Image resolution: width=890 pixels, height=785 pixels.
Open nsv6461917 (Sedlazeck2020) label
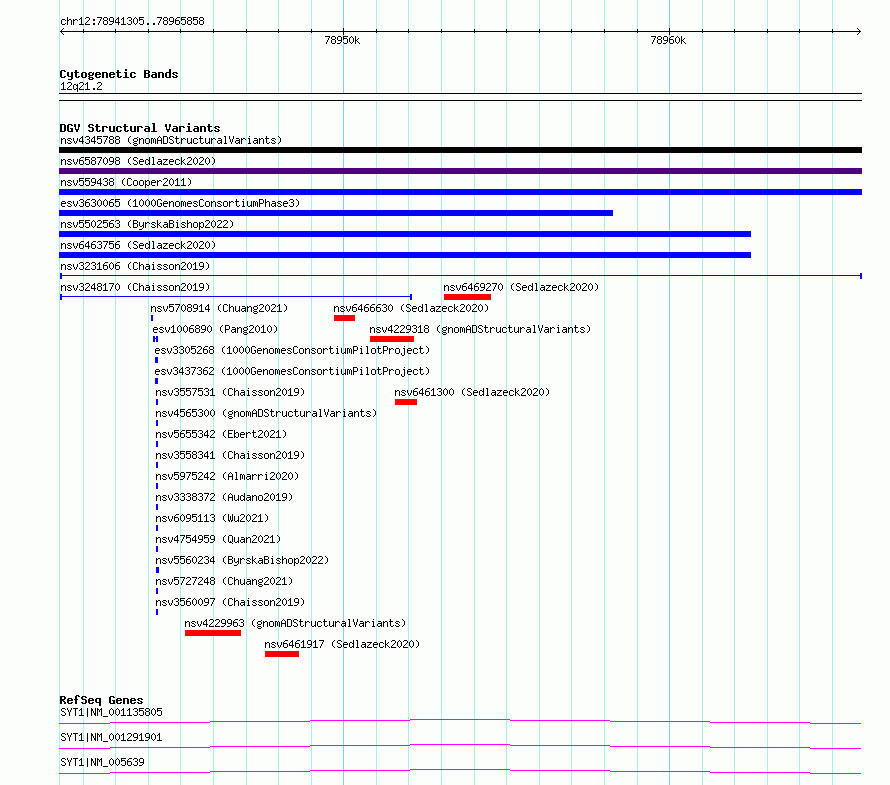pyautogui.click(x=342, y=644)
